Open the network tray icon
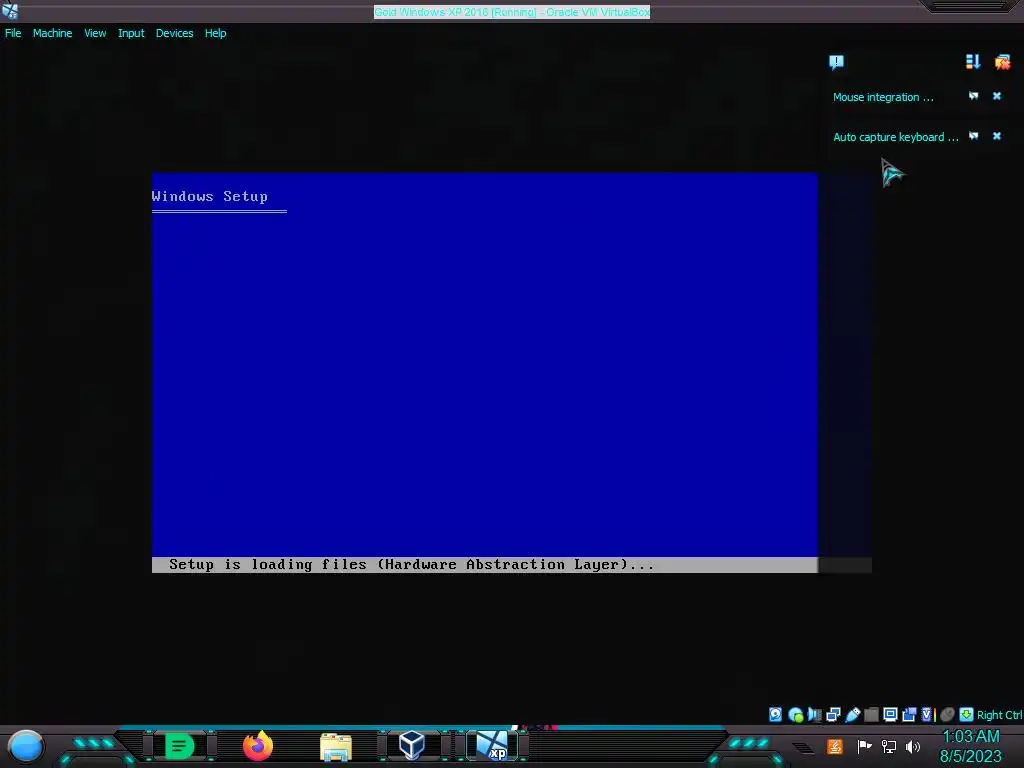Image resolution: width=1024 pixels, height=768 pixels. click(x=889, y=746)
